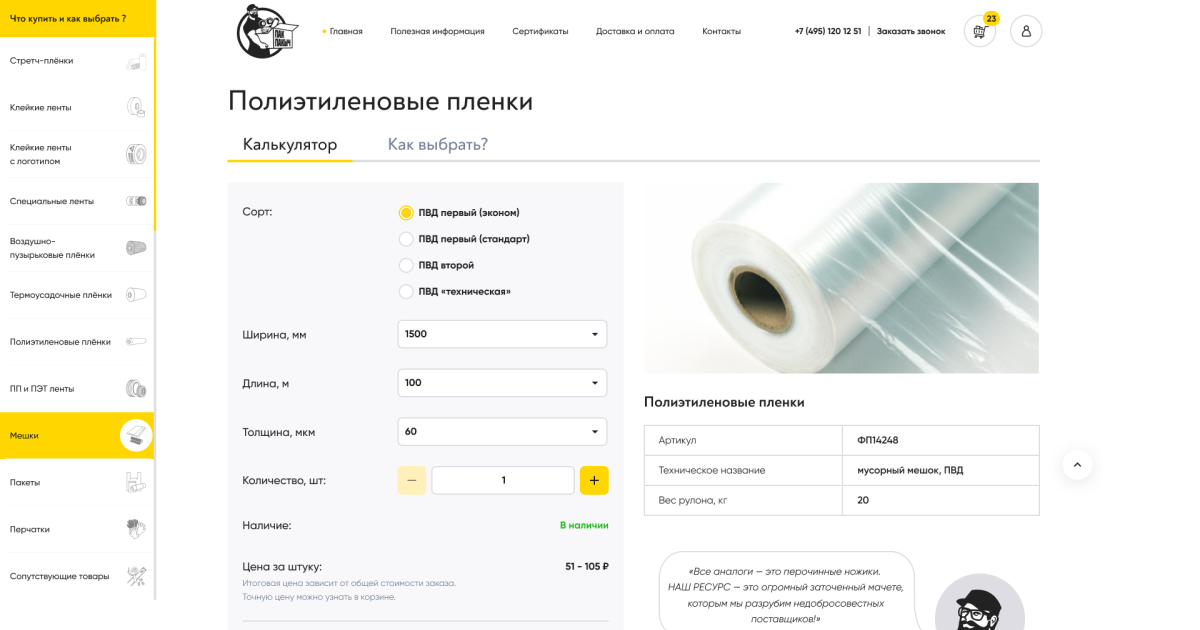Image resolution: width=1200 pixels, height=630 pixels.
Task: Expand the Толщина, мкм dropdown
Action: click(502, 432)
